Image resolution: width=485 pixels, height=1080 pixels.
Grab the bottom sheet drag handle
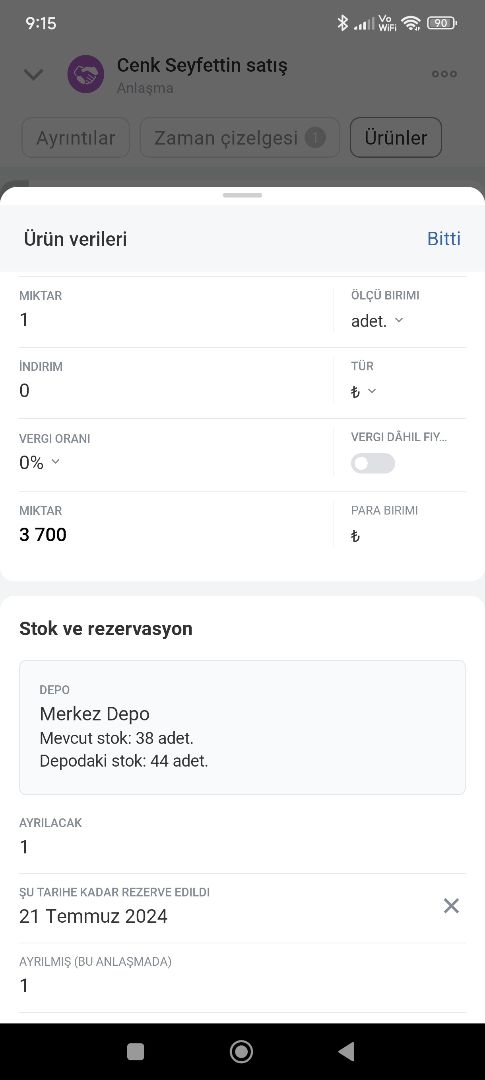pyautogui.click(x=242, y=195)
